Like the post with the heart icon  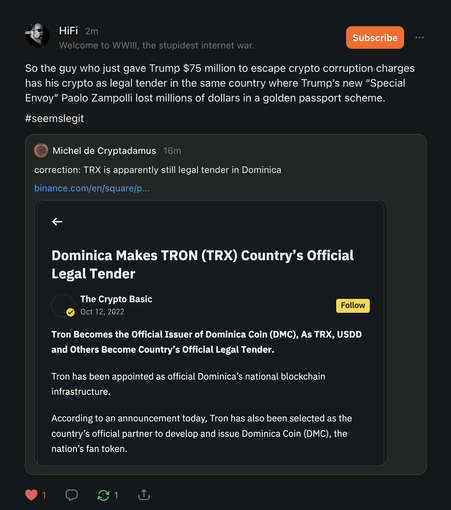(x=31, y=495)
